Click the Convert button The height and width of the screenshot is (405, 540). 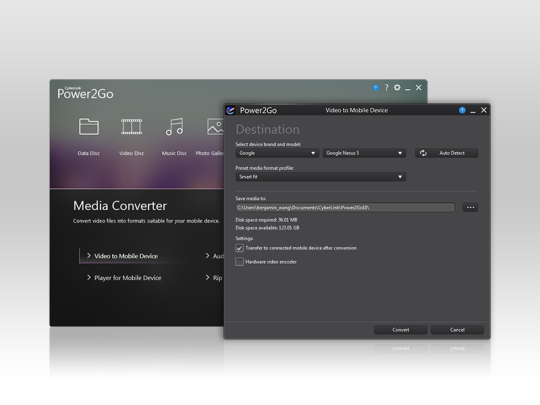tap(401, 330)
